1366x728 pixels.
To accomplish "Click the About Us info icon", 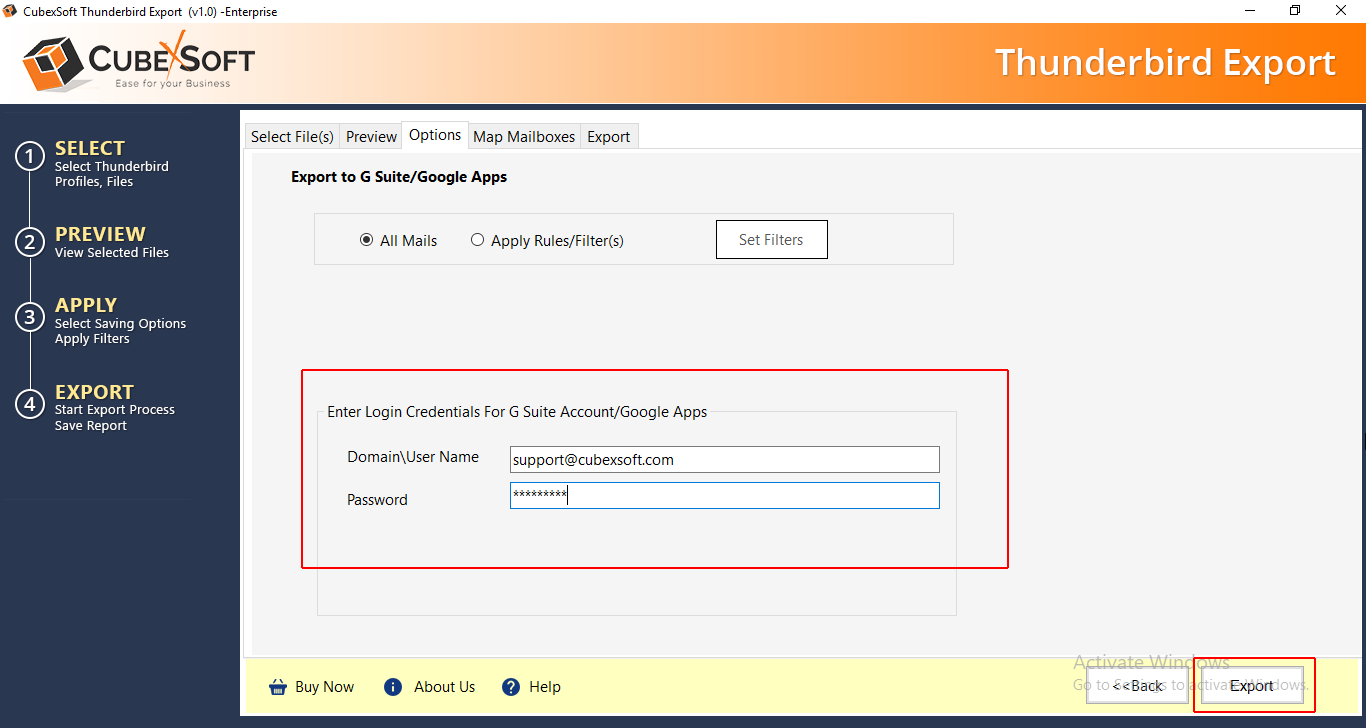I will click(x=393, y=687).
